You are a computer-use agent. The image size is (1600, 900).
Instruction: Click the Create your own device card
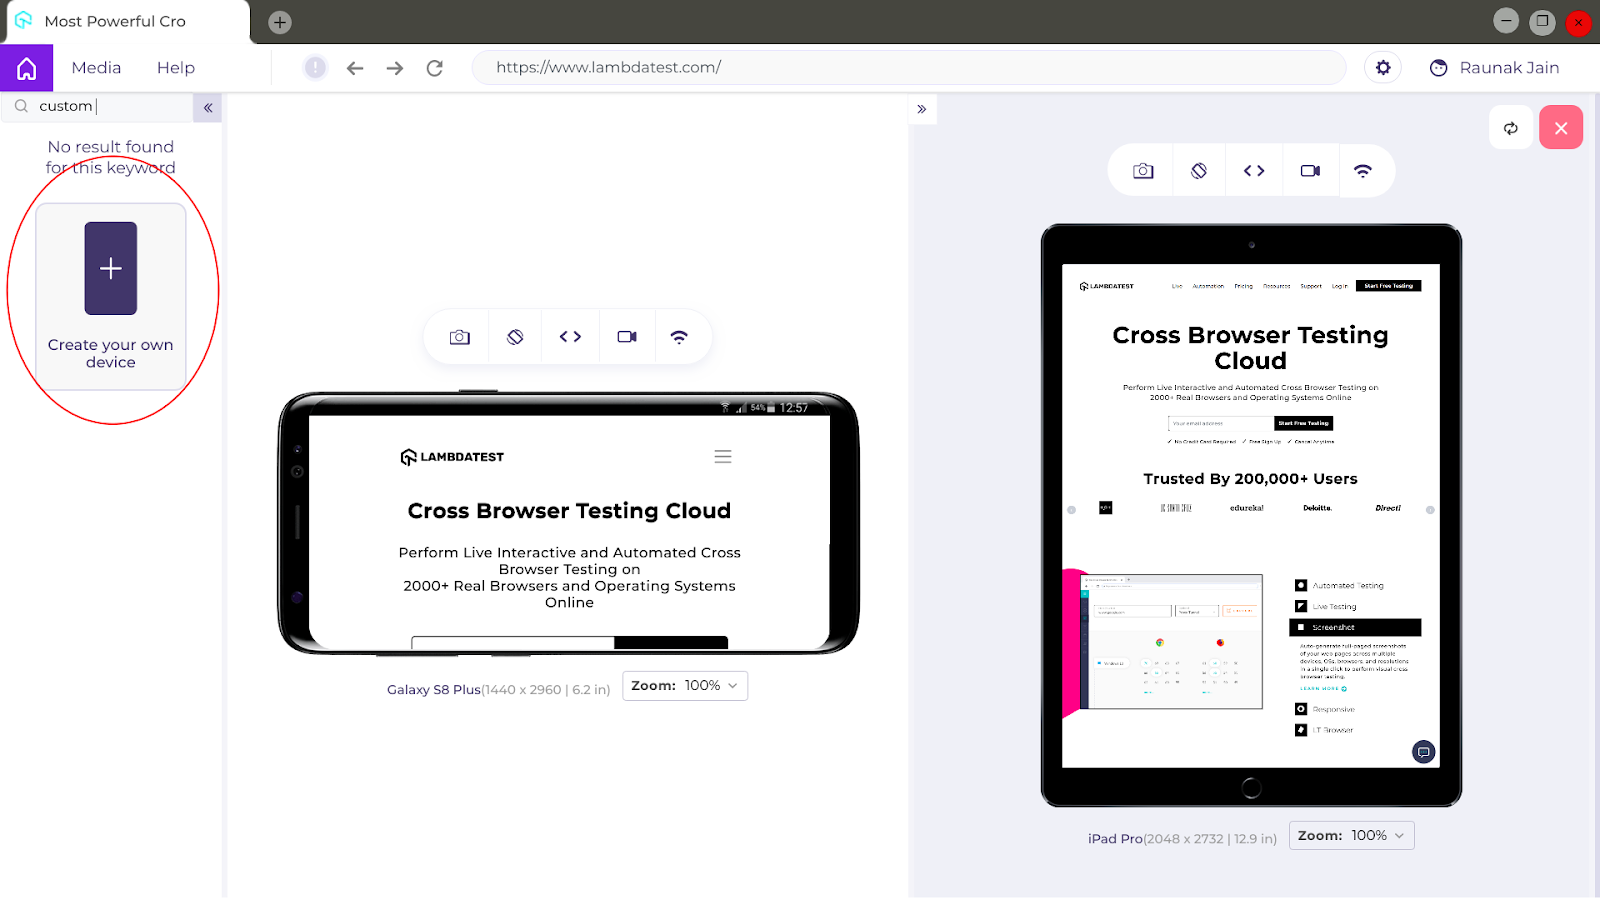point(111,296)
